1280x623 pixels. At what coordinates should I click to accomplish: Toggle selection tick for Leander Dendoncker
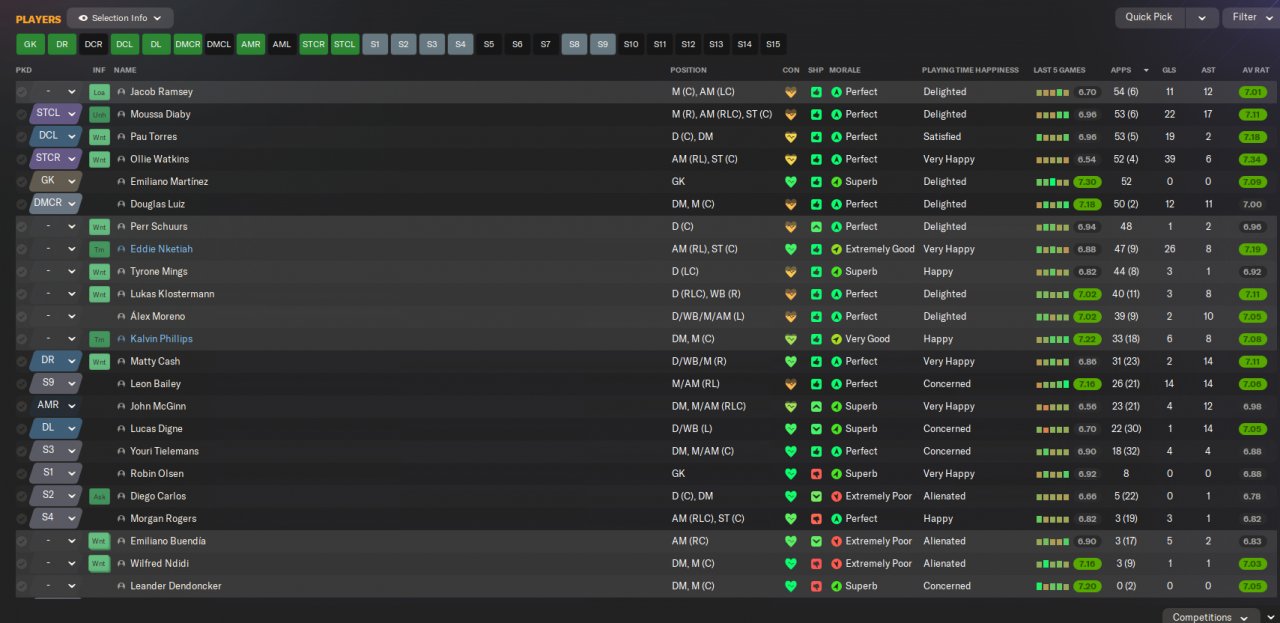pos(22,586)
